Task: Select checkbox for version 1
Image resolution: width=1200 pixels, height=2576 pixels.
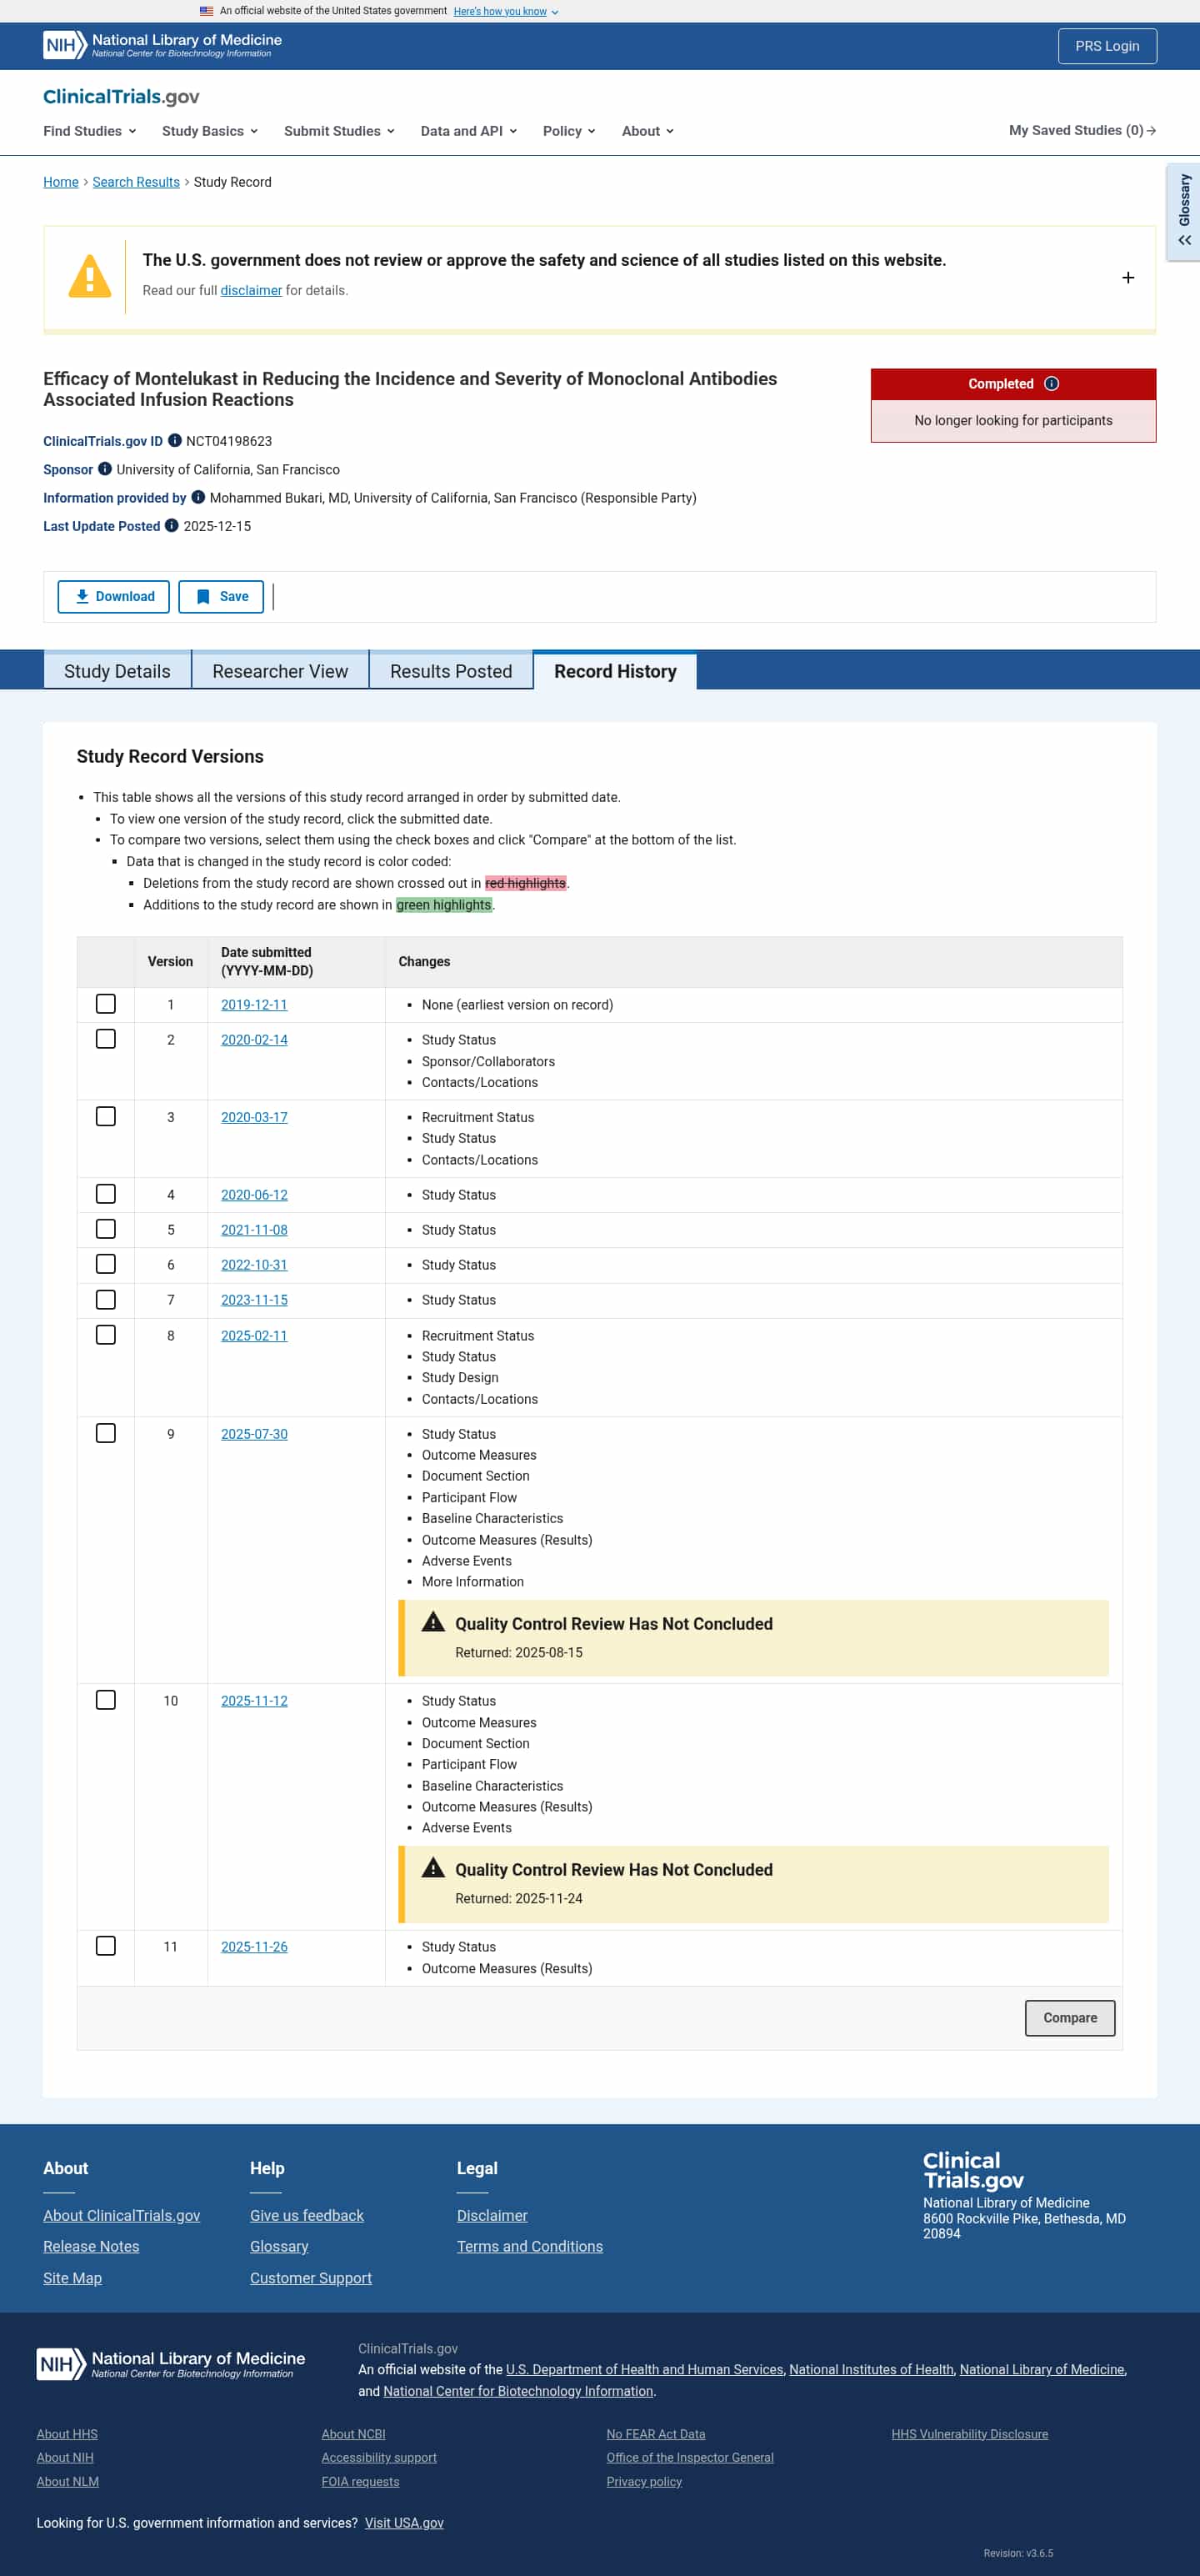Action: pyautogui.click(x=106, y=1004)
